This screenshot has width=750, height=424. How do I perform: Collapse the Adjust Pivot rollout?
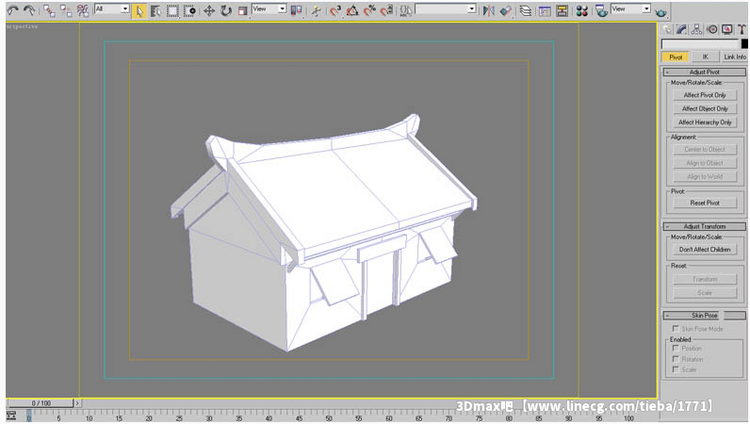[x=704, y=72]
